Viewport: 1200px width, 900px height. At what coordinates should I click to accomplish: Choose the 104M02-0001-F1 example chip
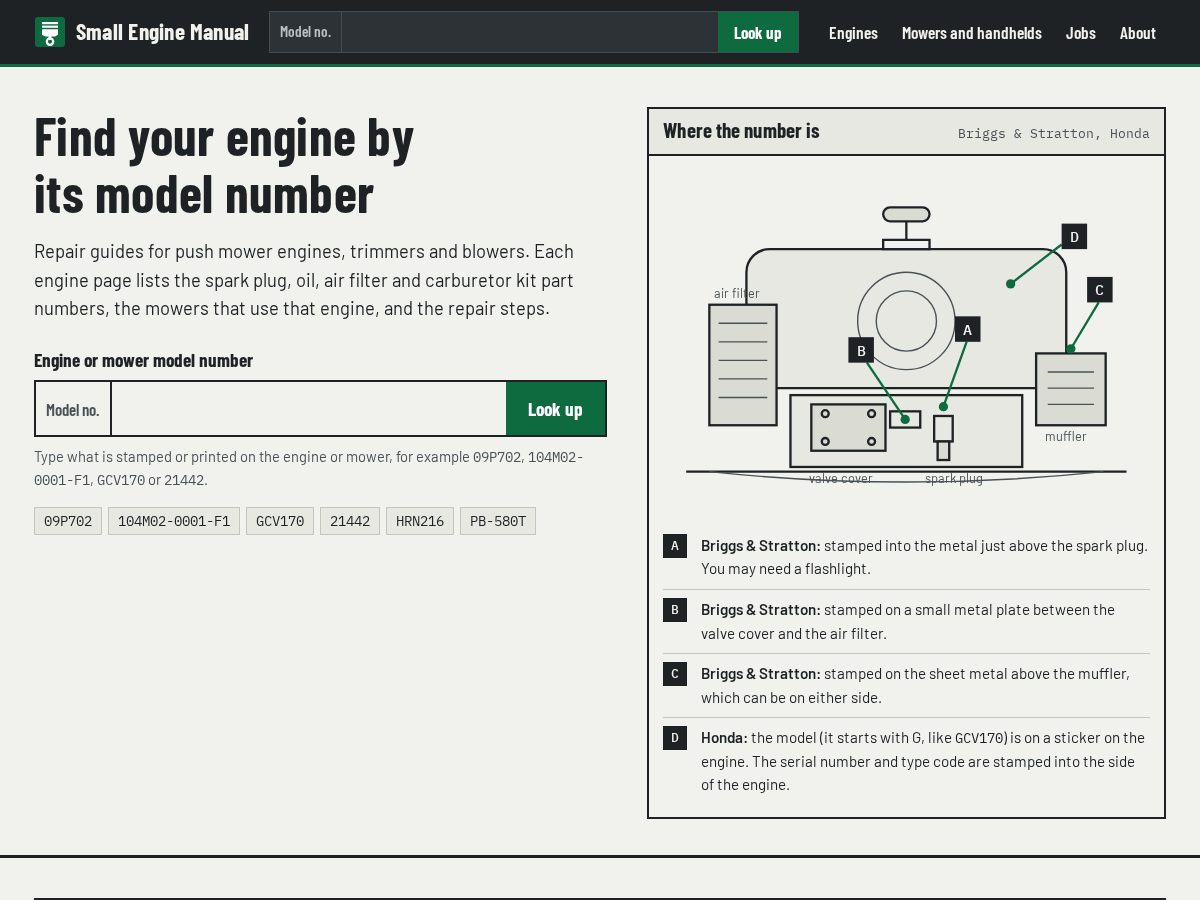[x=174, y=521]
